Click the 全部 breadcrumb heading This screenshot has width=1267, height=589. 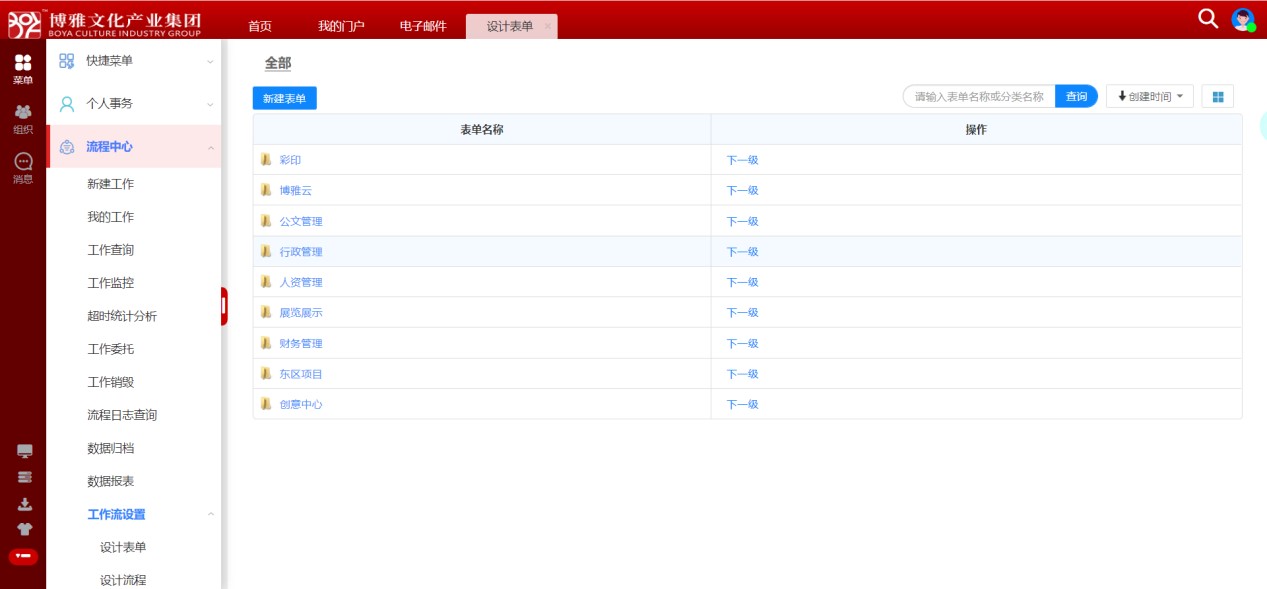click(278, 63)
